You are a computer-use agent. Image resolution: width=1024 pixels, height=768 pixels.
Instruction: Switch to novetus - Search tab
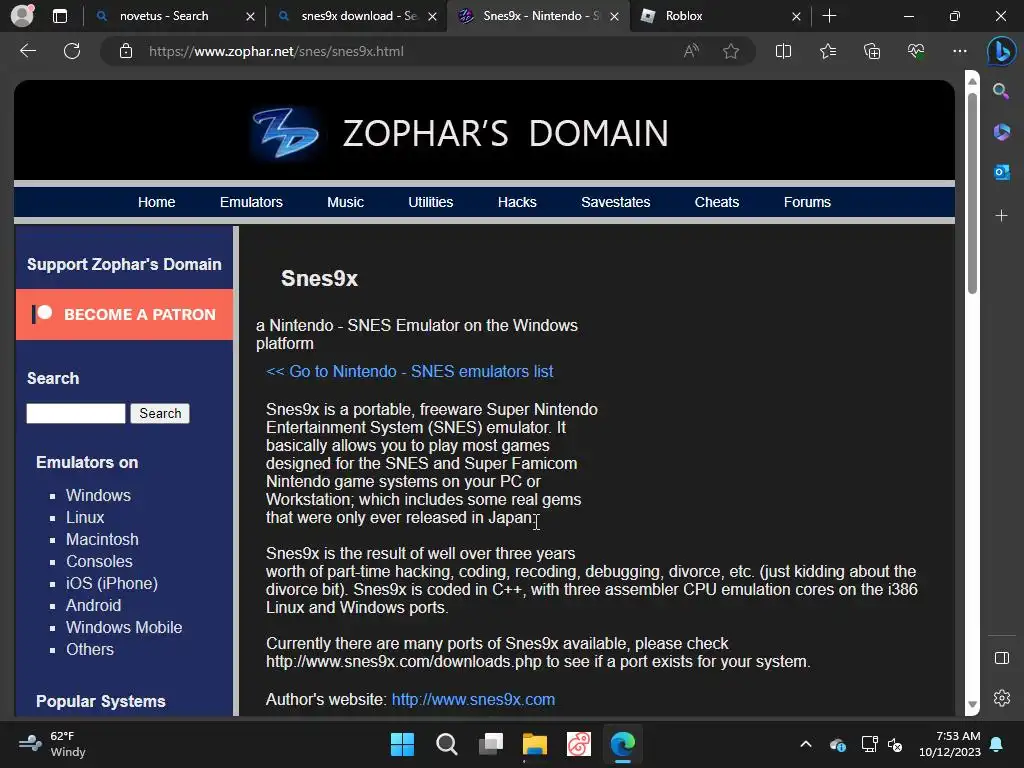pyautogui.click(x=164, y=16)
